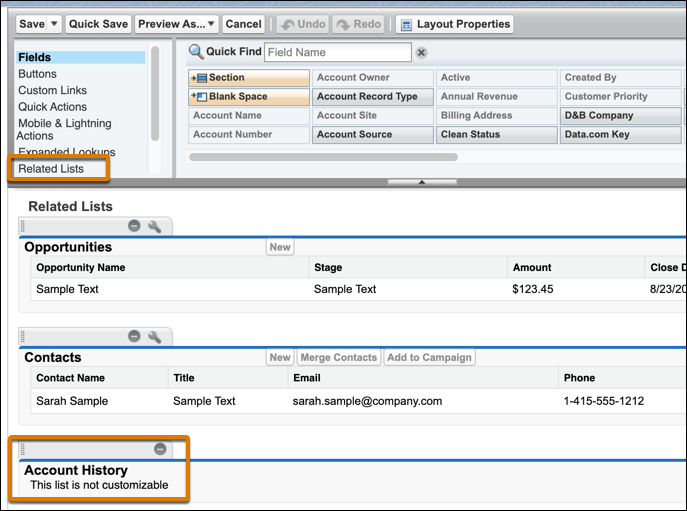
Task: Select the Account Source field
Action: (372, 135)
